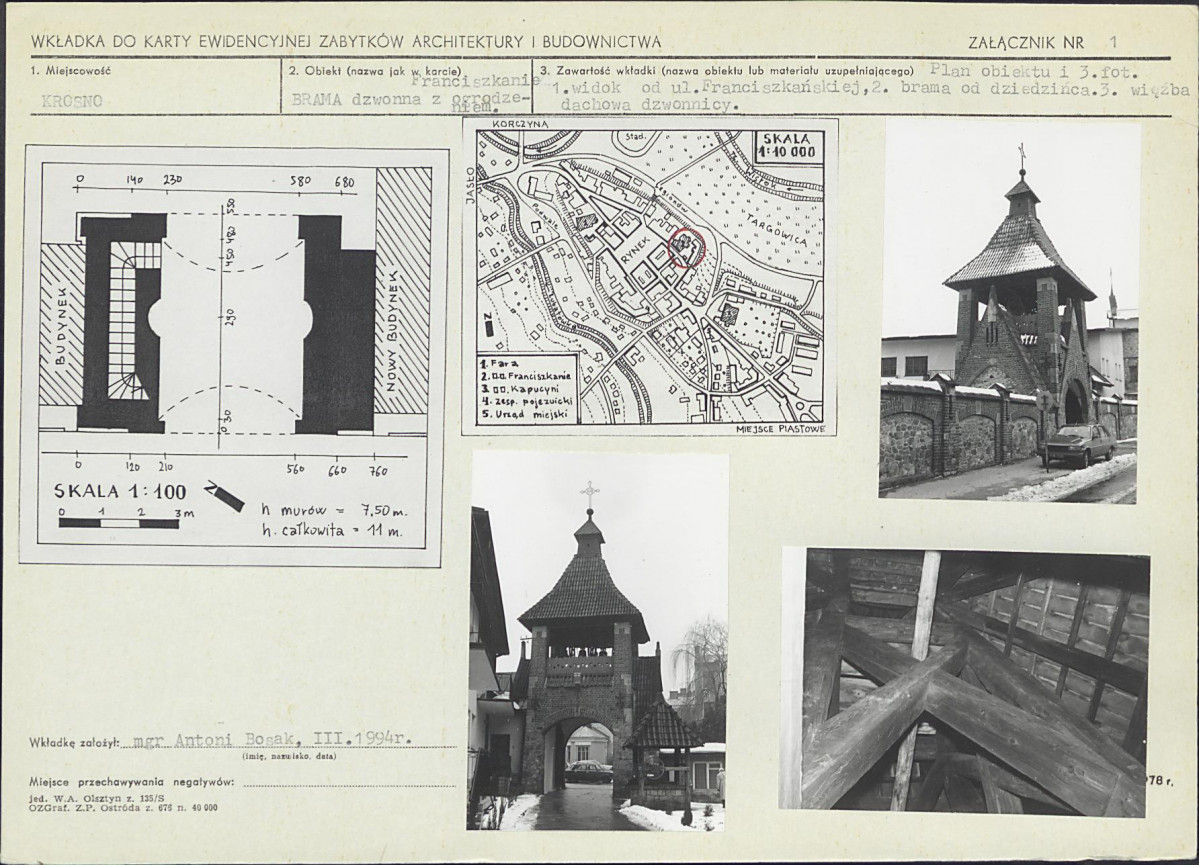Click the scale bar under SKALA 1:100
1199x865 pixels.
coord(119,522)
